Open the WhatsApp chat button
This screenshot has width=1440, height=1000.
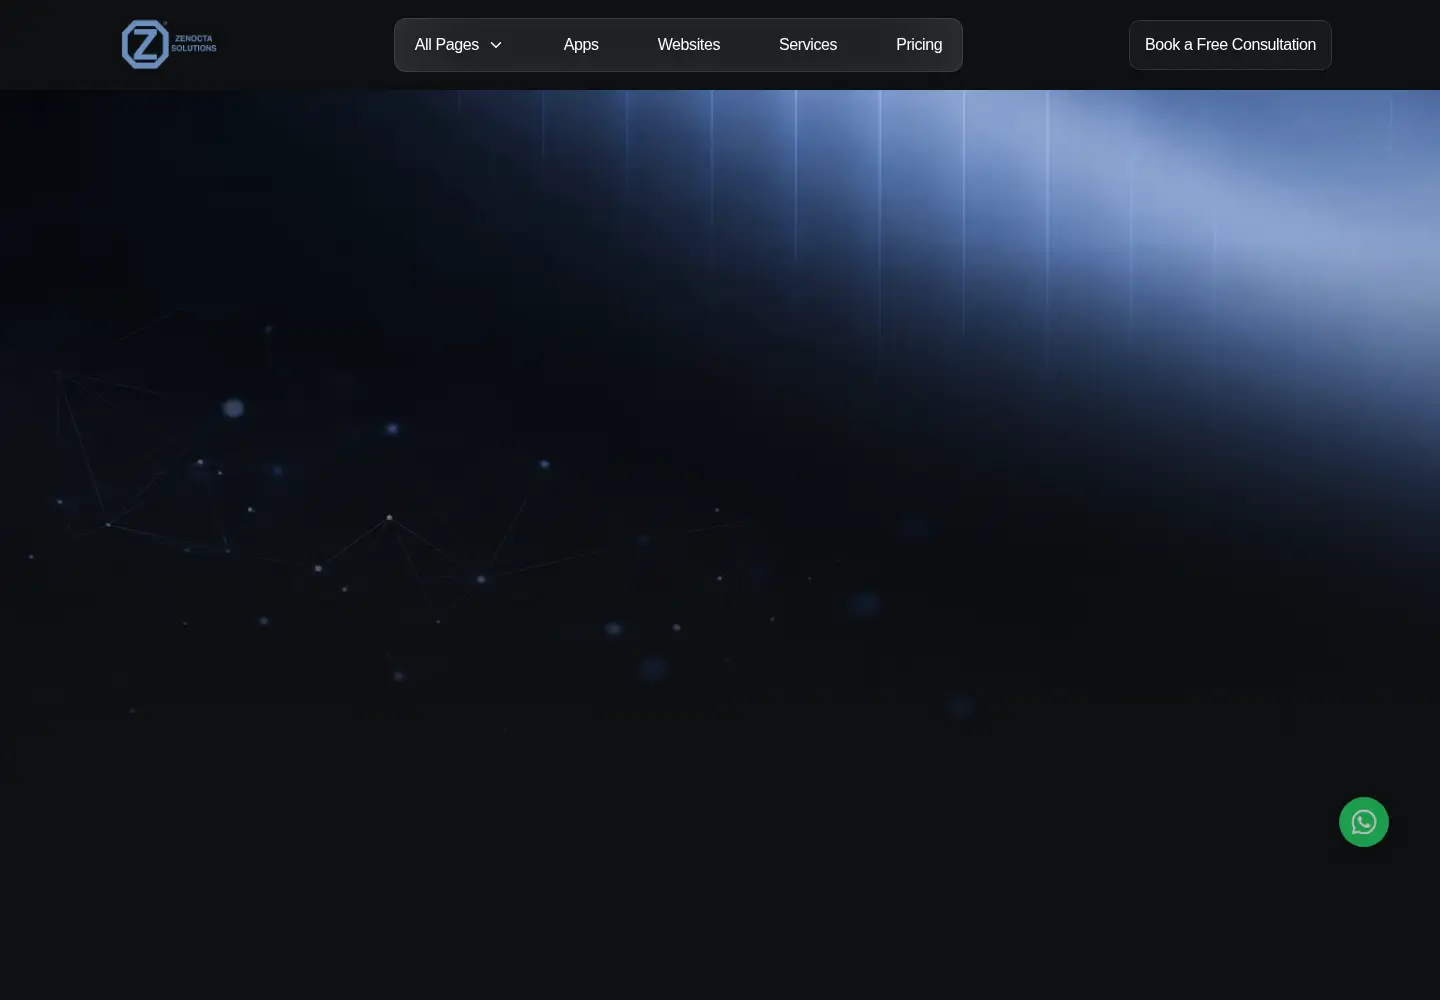pos(1364,822)
